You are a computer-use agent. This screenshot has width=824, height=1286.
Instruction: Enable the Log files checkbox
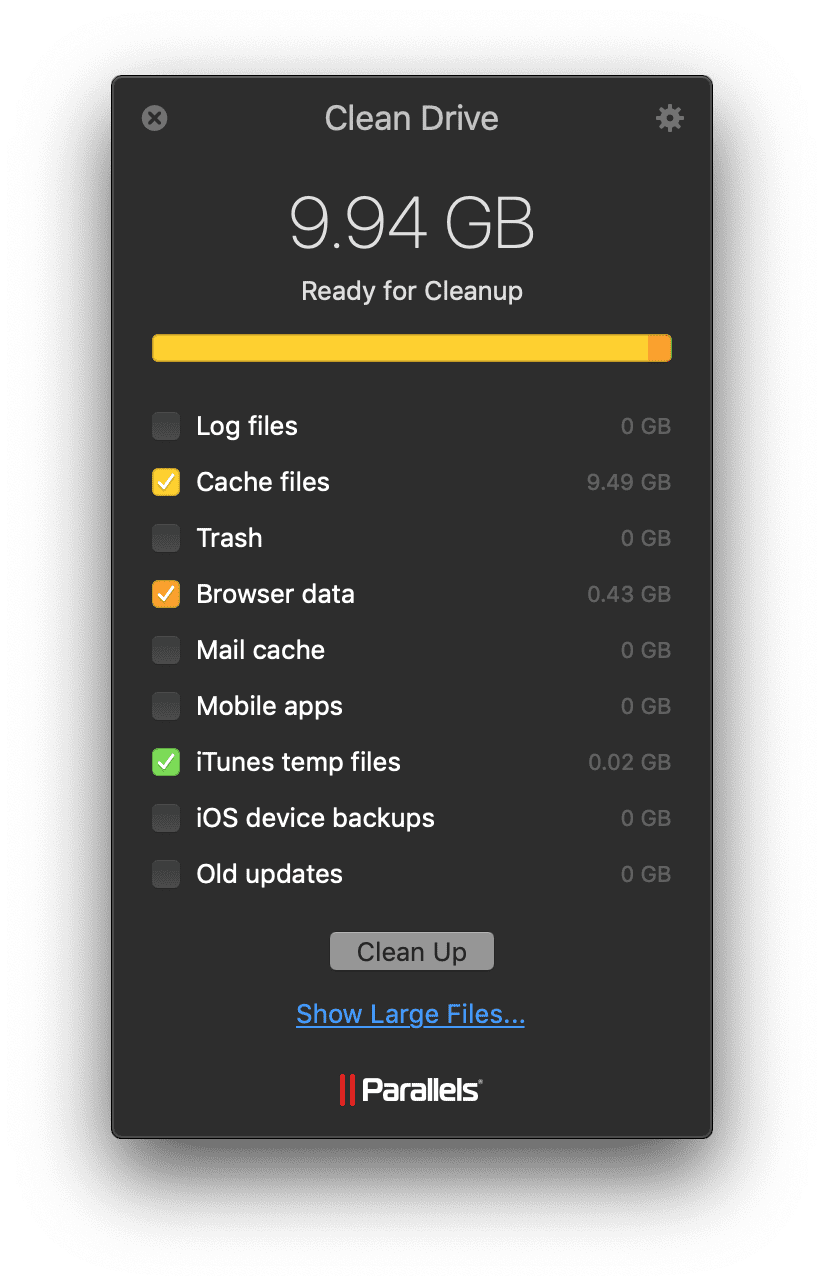166,425
